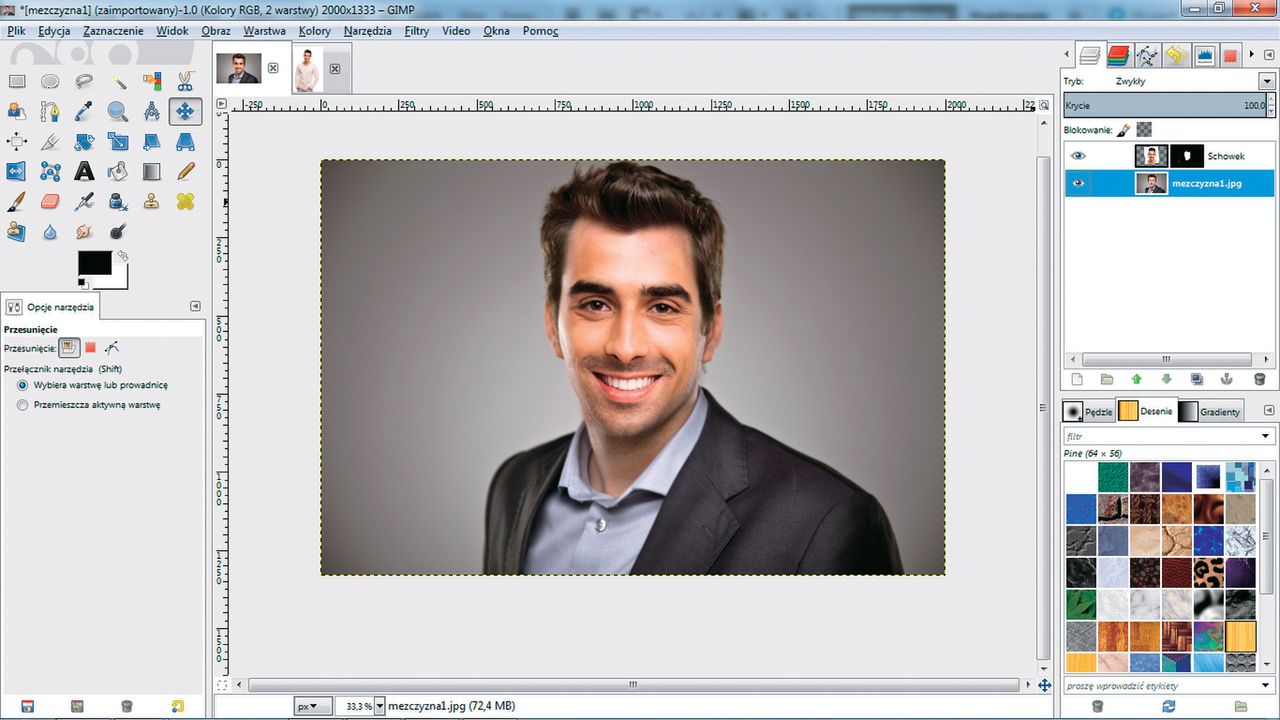Hide the mezczyzna1.jpg layer eye
This screenshot has height=720, width=1280.
pyautogui.click(x=1078, y=183)
